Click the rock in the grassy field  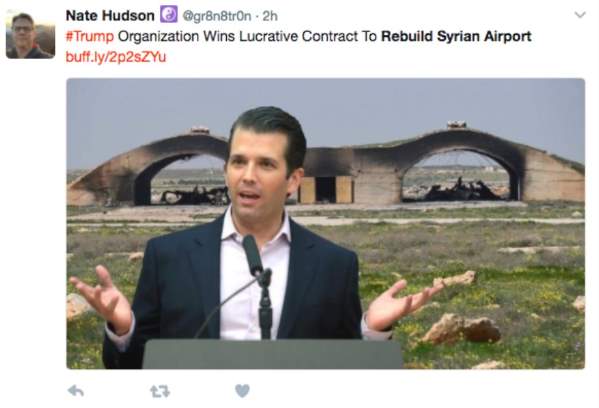(x=461, y=329)
